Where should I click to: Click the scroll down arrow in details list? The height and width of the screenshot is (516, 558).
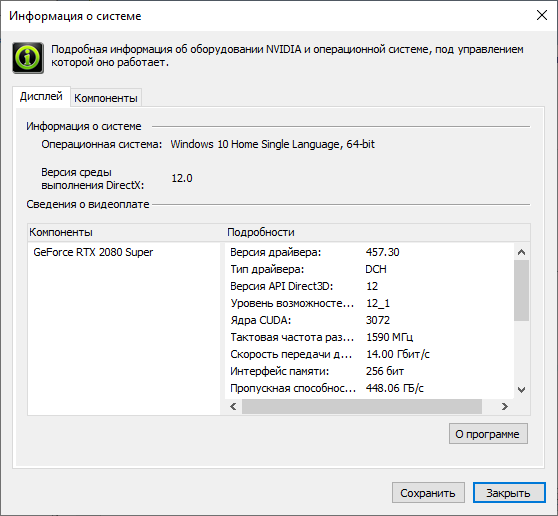click(x=521, y=390)
